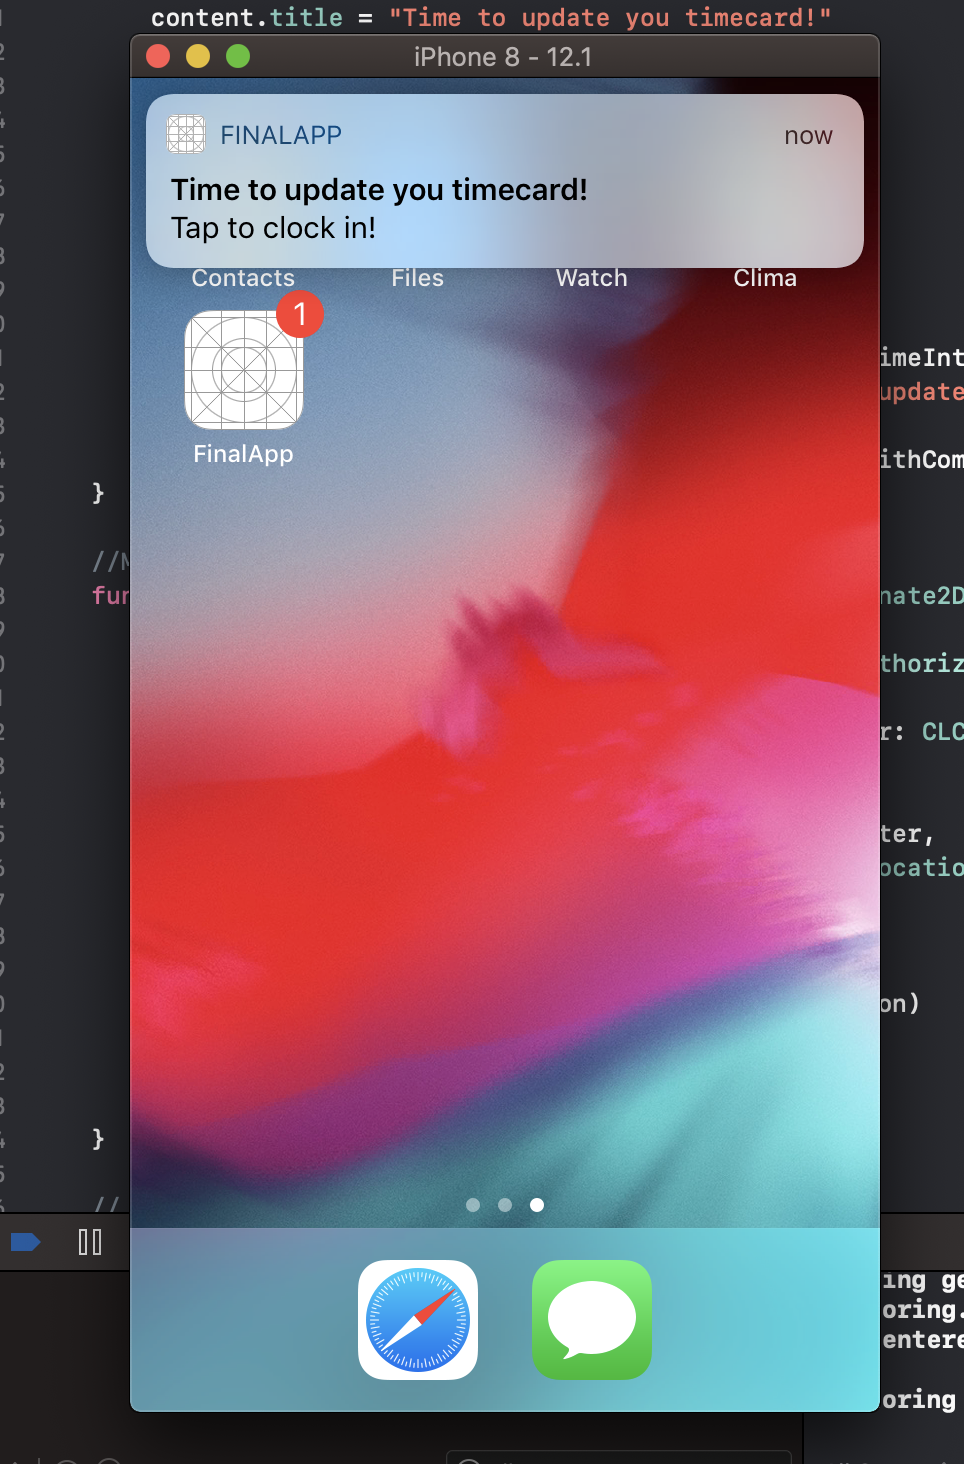The width and height of the screenshot is (964, 1464).
Task: Click the 'iPhone 8 - 12.1' title bar
Action: click(503, 57)
